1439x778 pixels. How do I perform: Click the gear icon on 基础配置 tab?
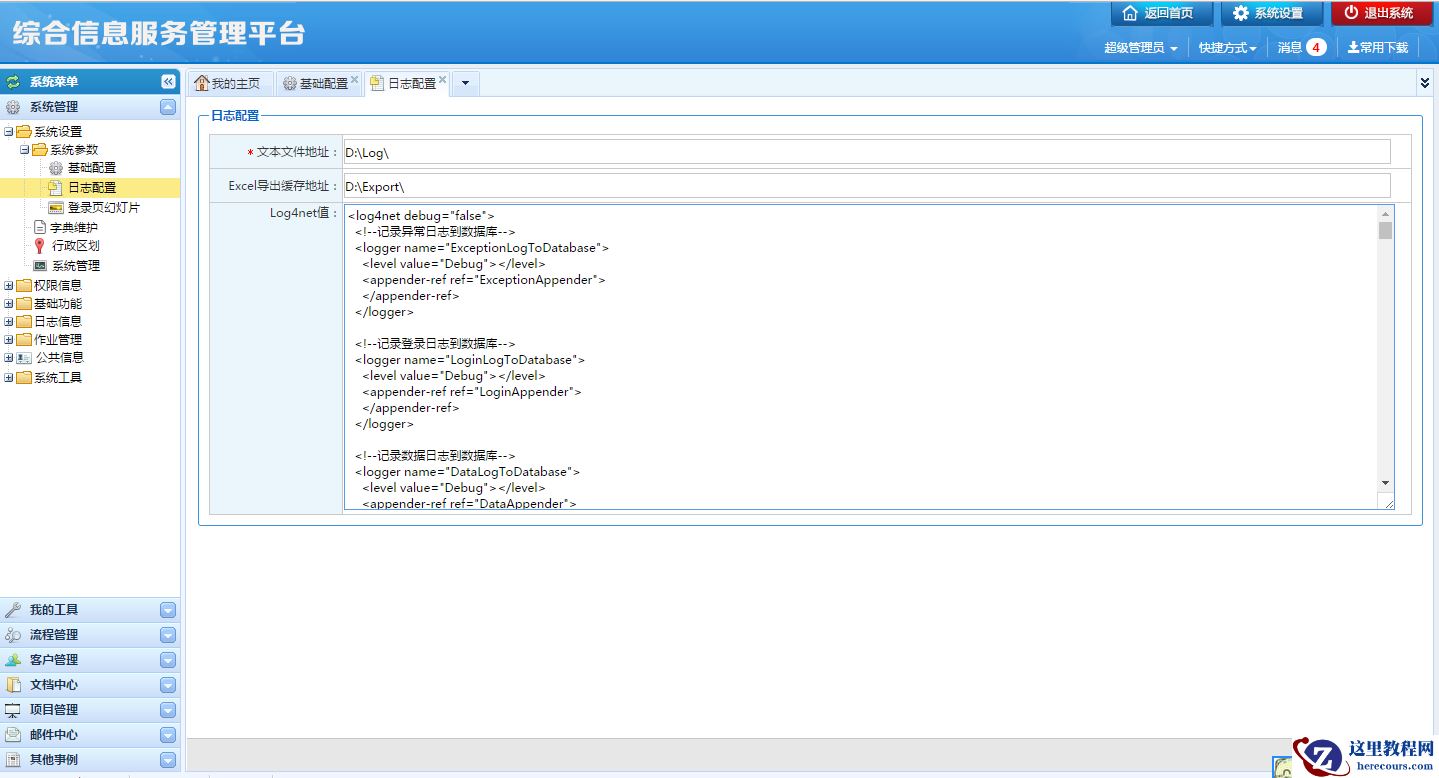[x=290, y=84]
